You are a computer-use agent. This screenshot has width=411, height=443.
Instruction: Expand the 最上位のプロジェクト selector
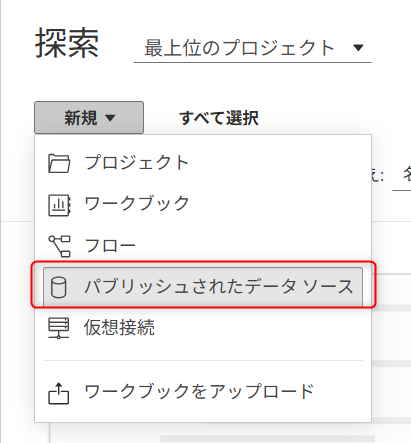pyautogui.click(x=252, y=48)
